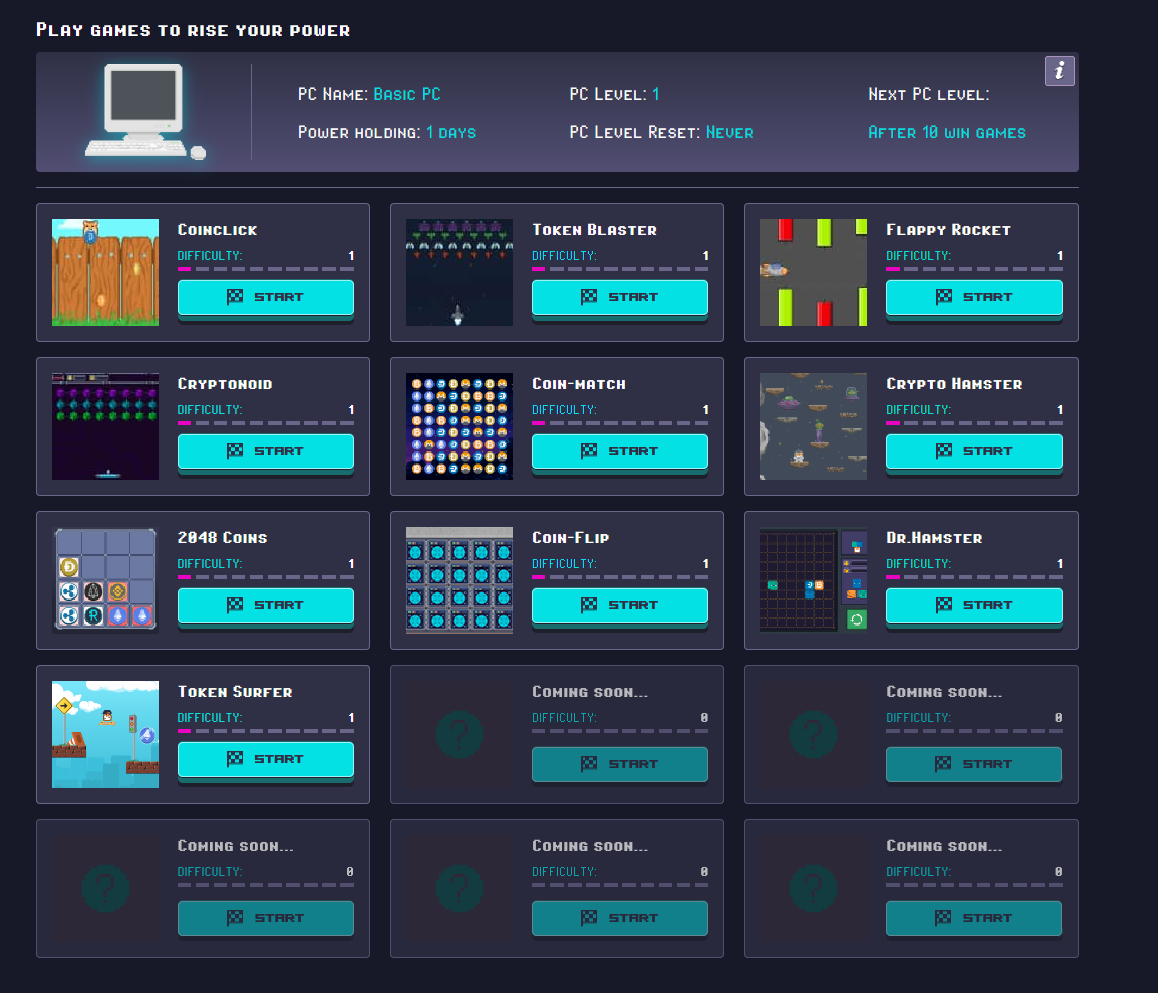1158x993 pixels.
Task: Start the CoinClick game
Action: 266,298
